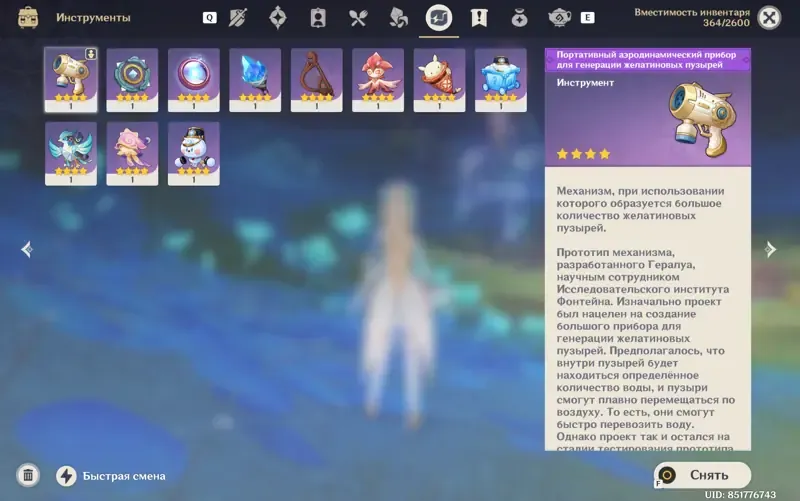Viewport: 800px width, 501px height.
Task: Click the description paragraph starting Механизм
Action: (x=640, y=209)
